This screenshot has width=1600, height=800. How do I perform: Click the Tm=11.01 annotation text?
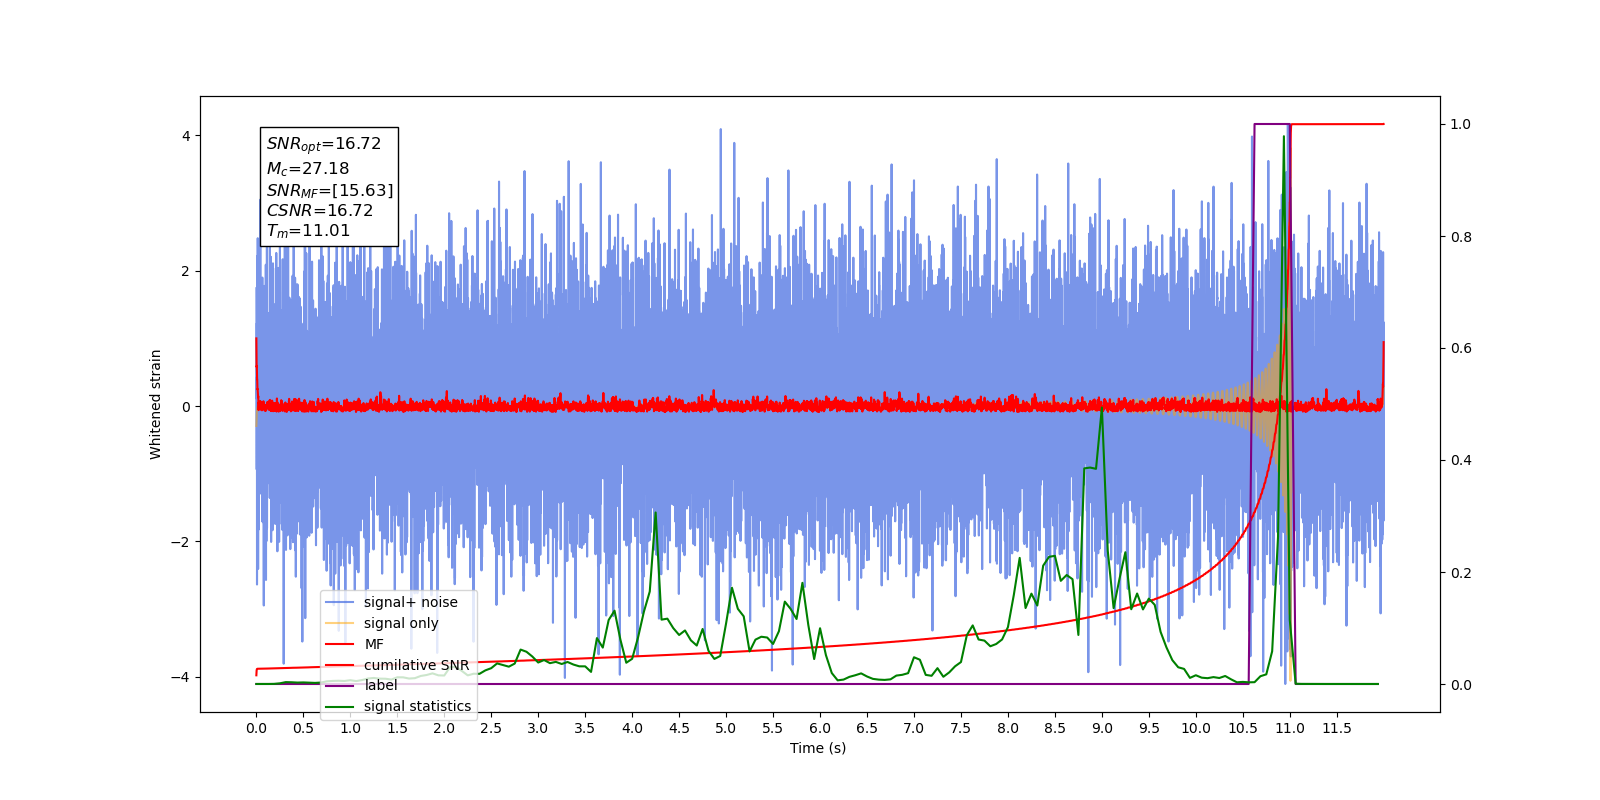308,231
